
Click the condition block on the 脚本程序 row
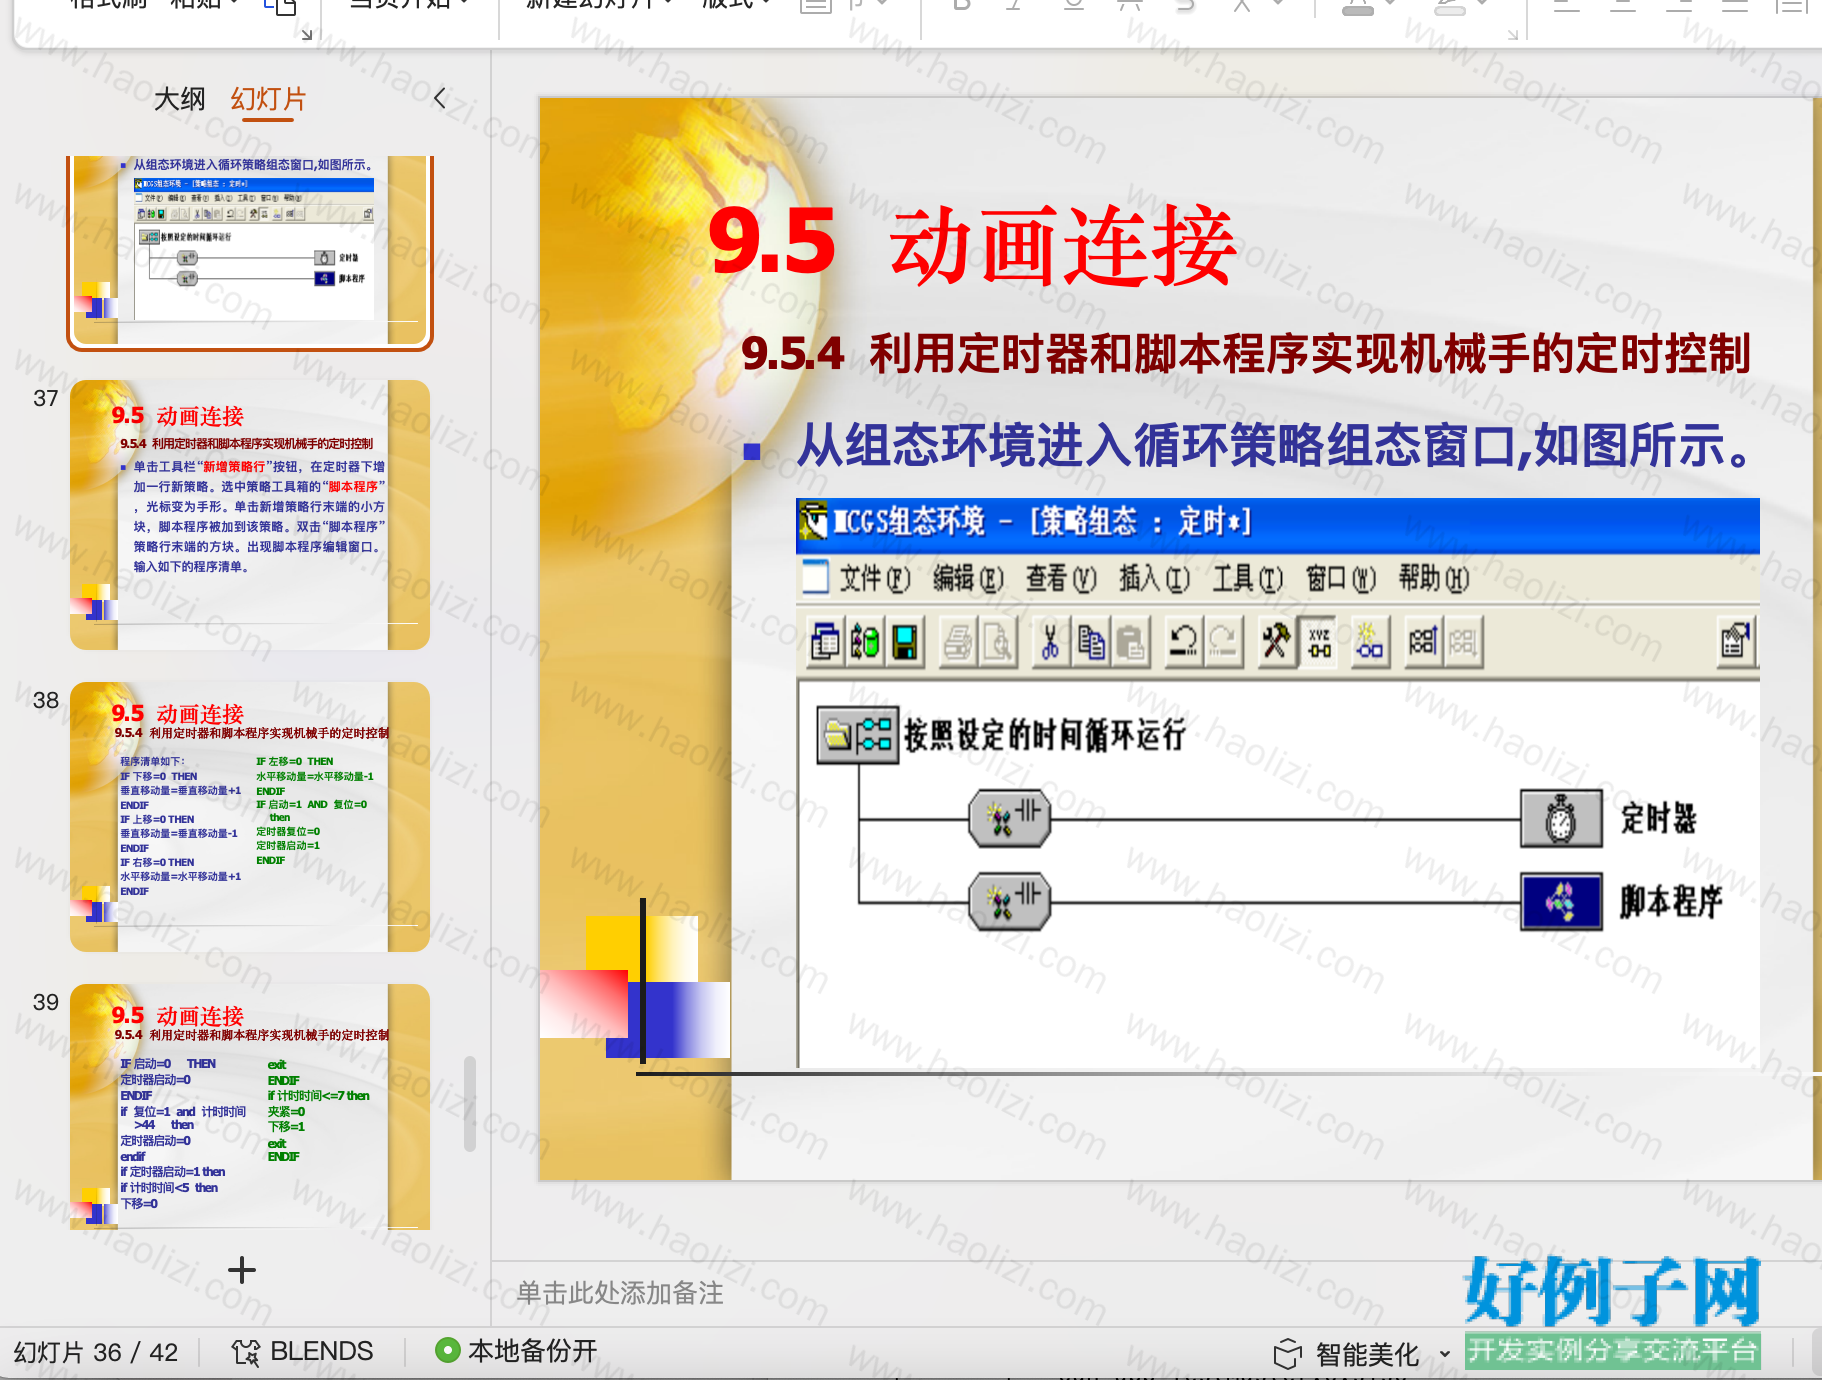point(1010,901)
